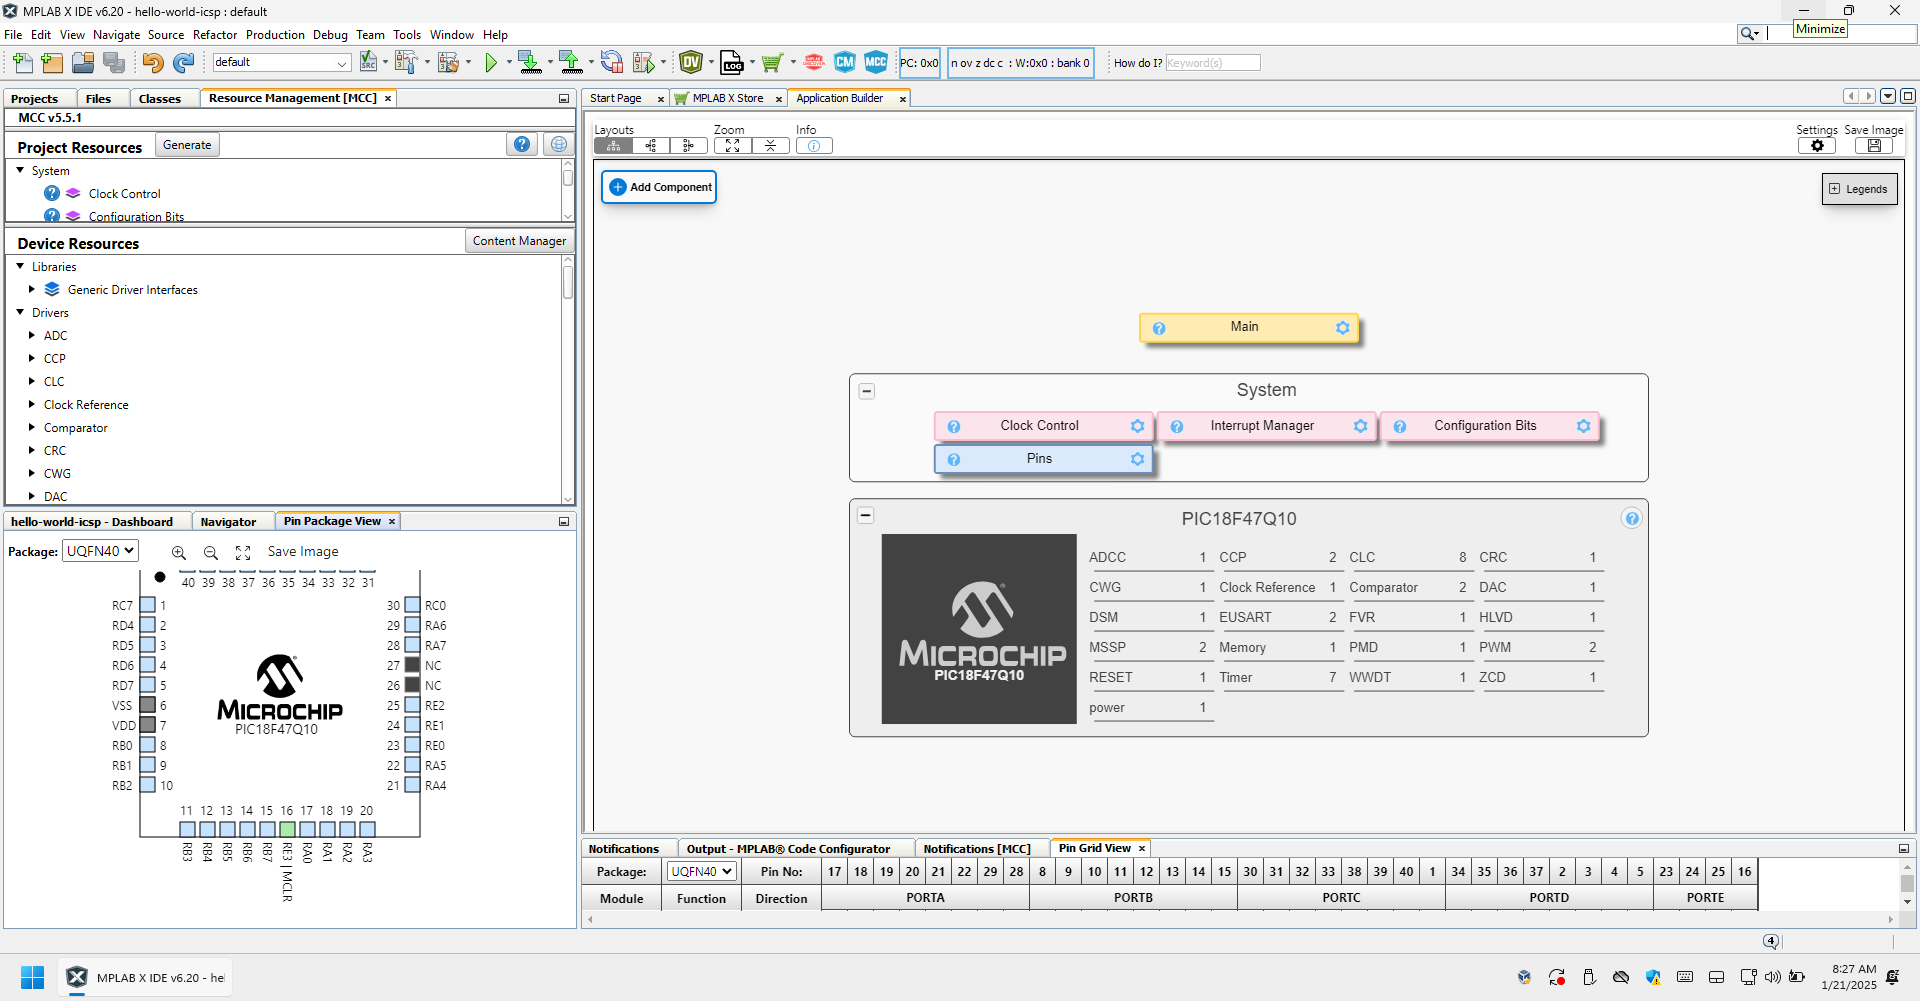Click the Generate button
This screenshot has width=1920, height=1001.
pos(187,145)
